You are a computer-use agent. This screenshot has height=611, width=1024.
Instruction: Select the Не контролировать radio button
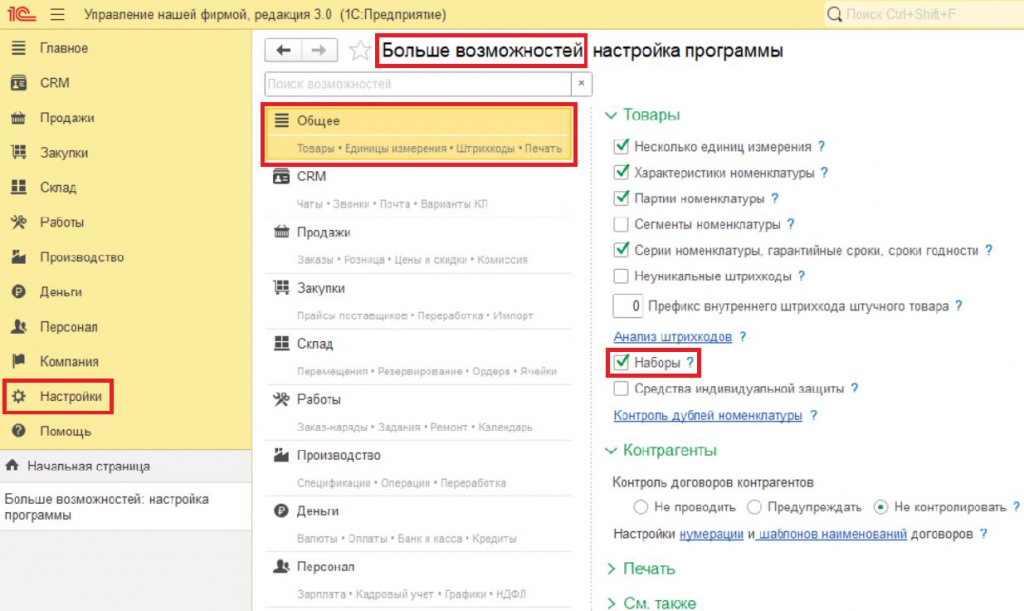881,507
